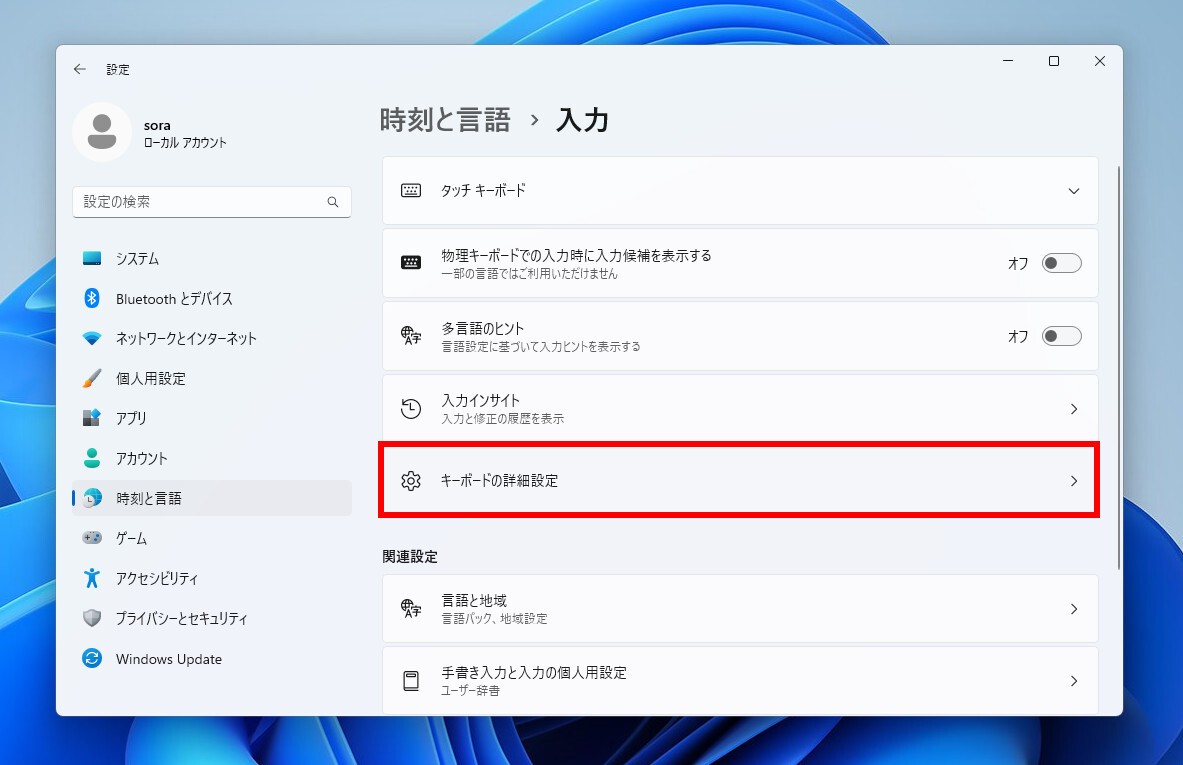Open アプリ via its sidebar icon
1183x765 pixels.
coord(91,418)
